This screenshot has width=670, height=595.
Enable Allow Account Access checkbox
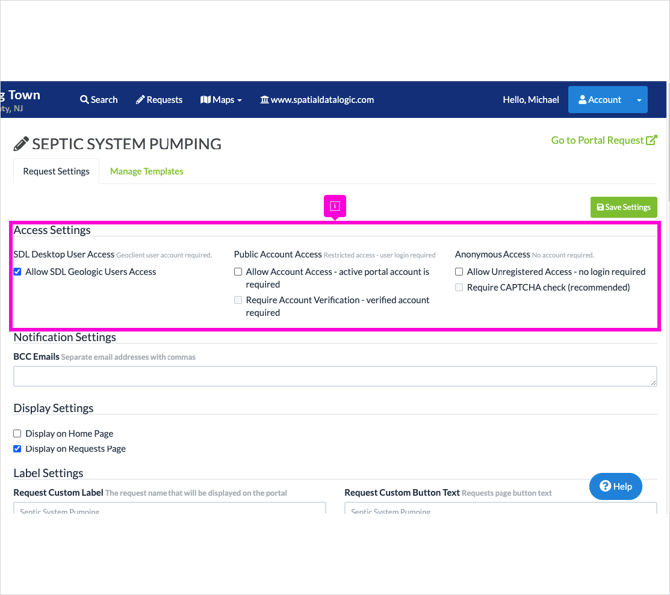[238, 272]
